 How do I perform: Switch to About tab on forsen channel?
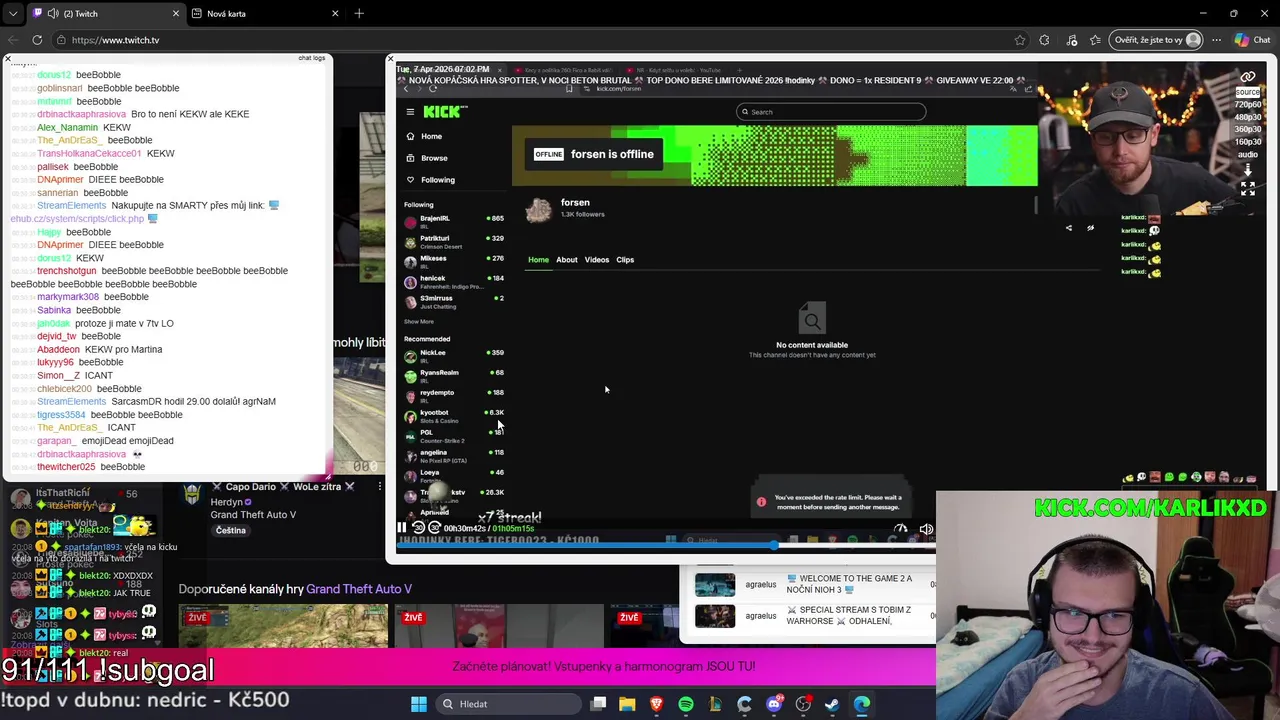(x=566, y=260)
